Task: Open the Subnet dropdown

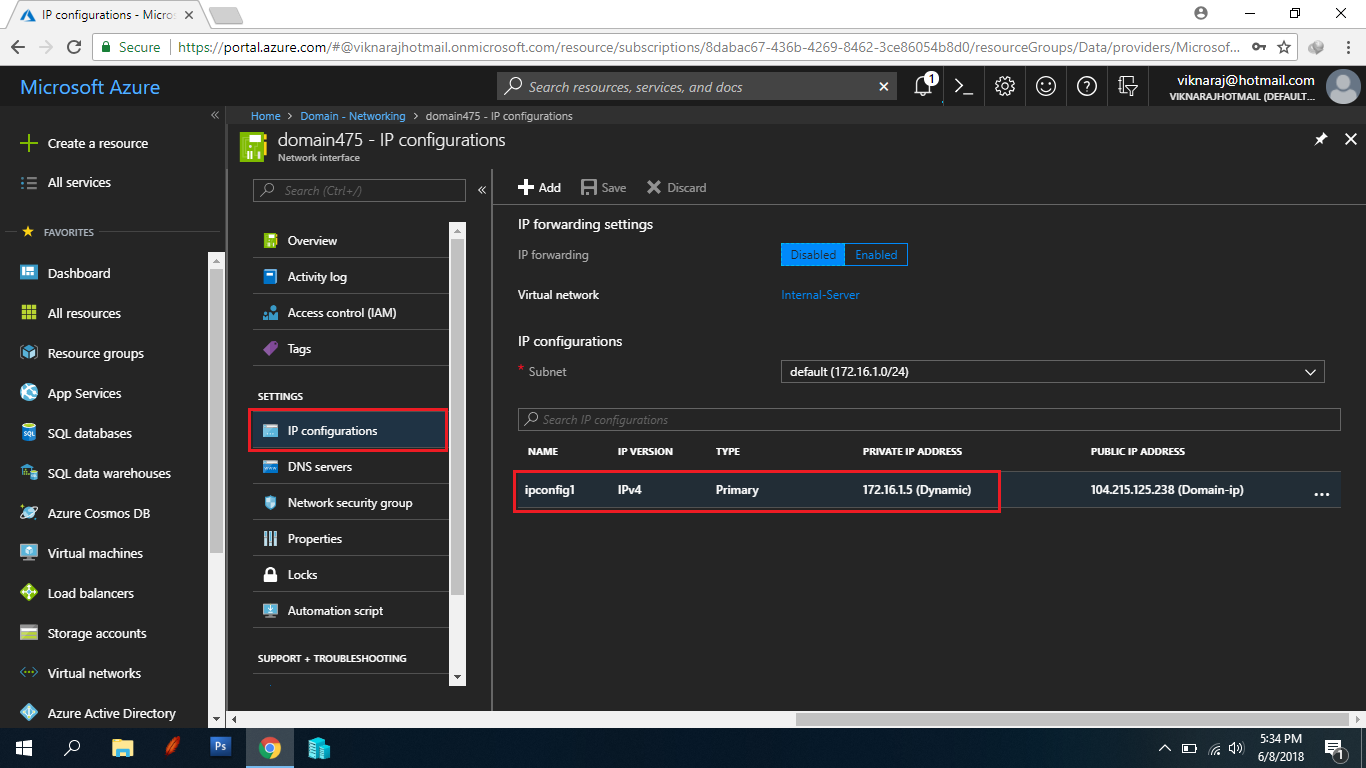Action: 1052,371
